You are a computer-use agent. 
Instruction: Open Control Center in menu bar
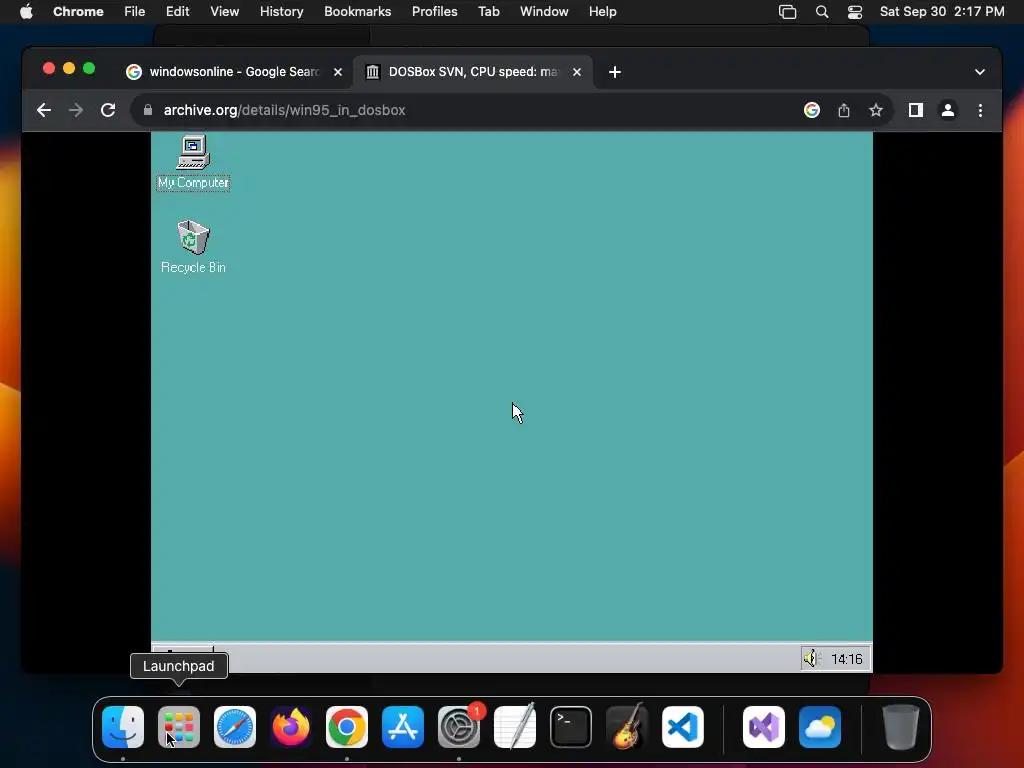(855, 12)
